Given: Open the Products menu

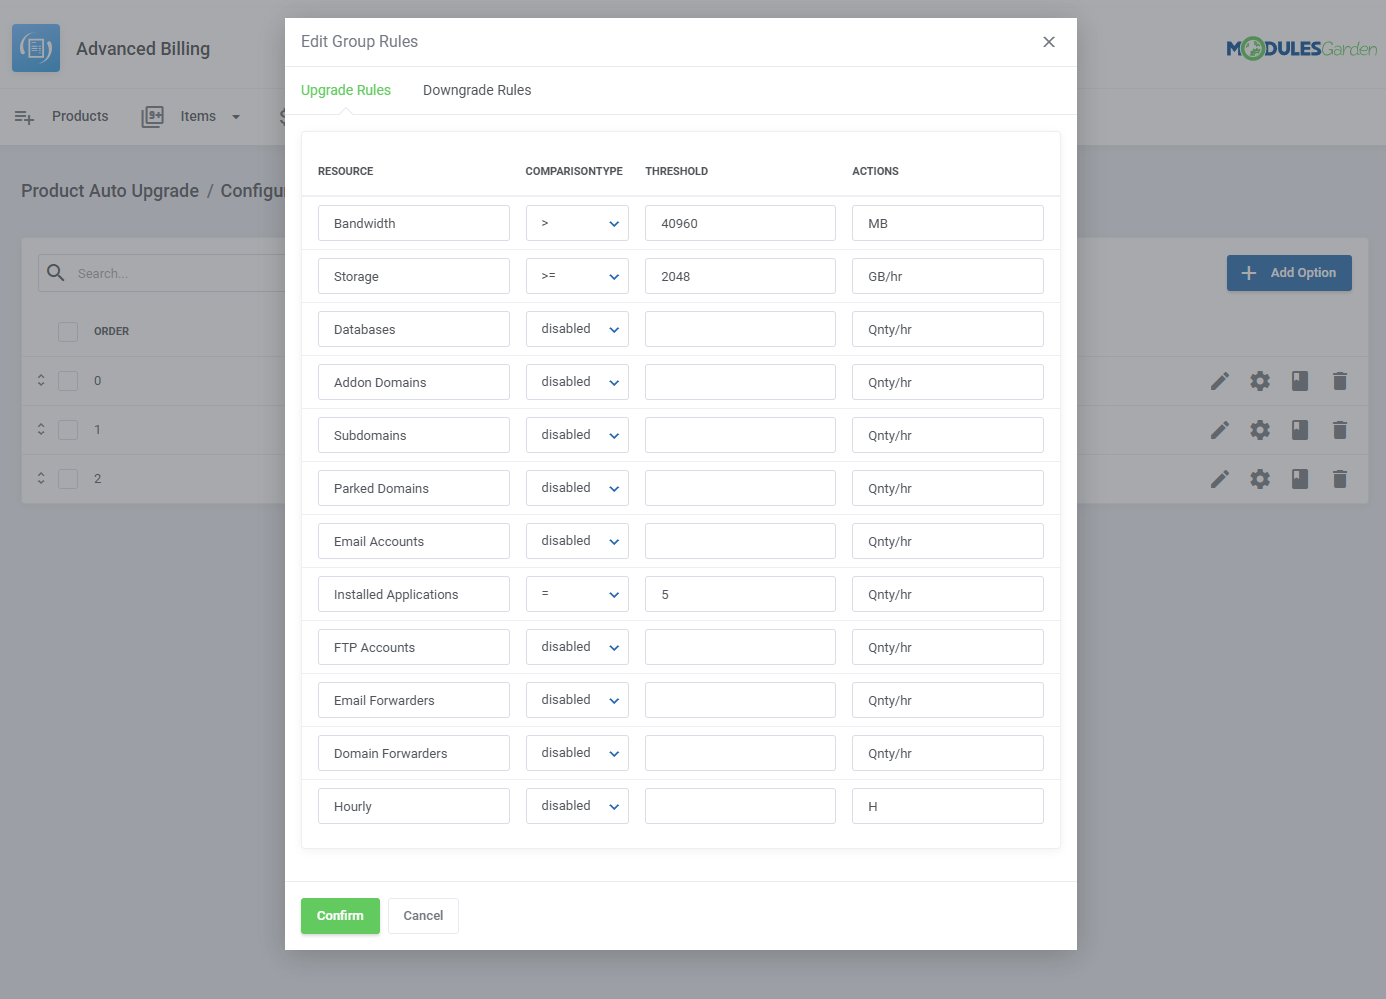Looking at the screenshot, I should (x=79, y=116).
